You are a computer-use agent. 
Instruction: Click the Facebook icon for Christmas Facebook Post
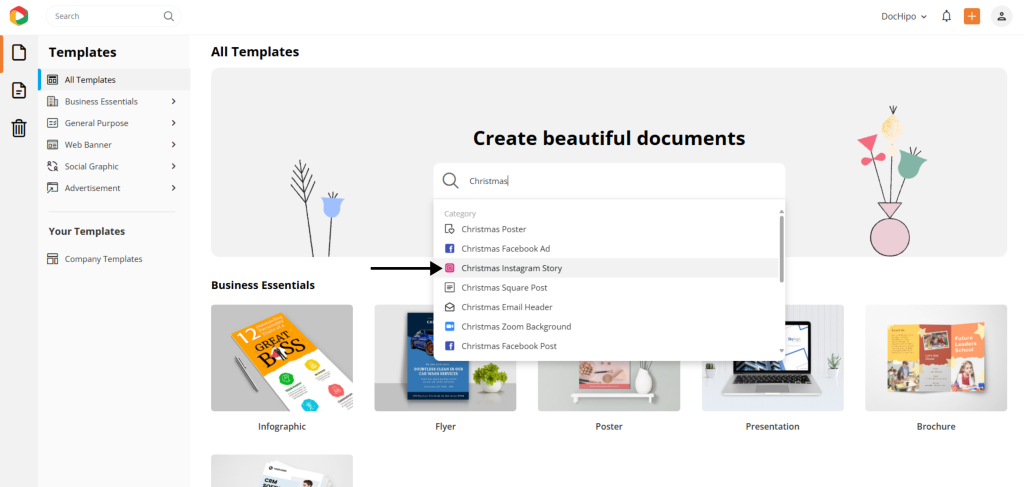(x=449, y=345)
